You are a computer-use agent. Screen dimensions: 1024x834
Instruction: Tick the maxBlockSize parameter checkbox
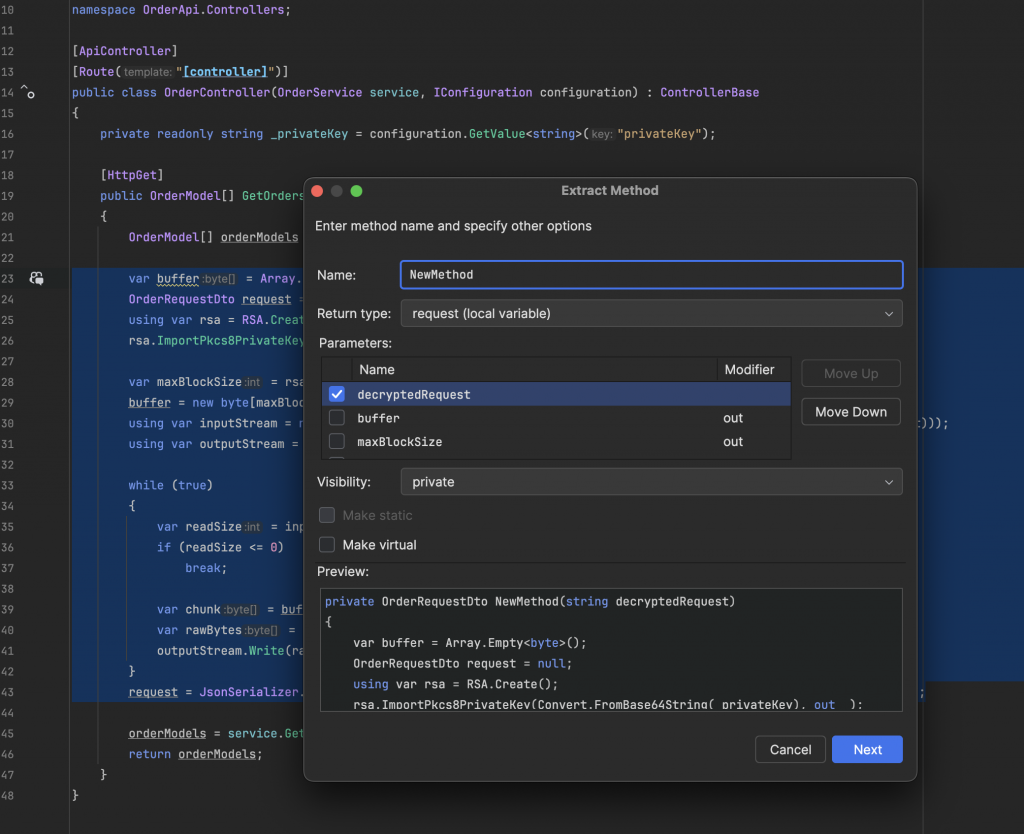tap(337, 442)
